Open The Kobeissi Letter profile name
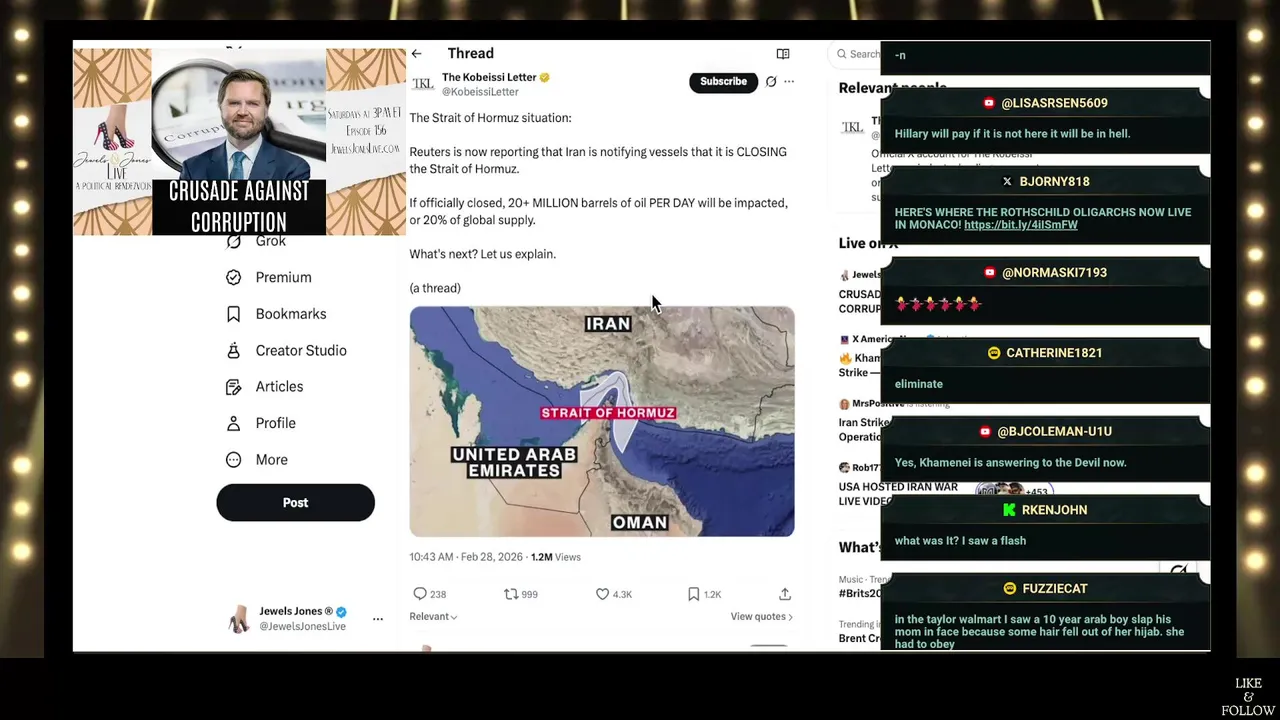The image size is (1280, 720). click(x=490, y=77)
